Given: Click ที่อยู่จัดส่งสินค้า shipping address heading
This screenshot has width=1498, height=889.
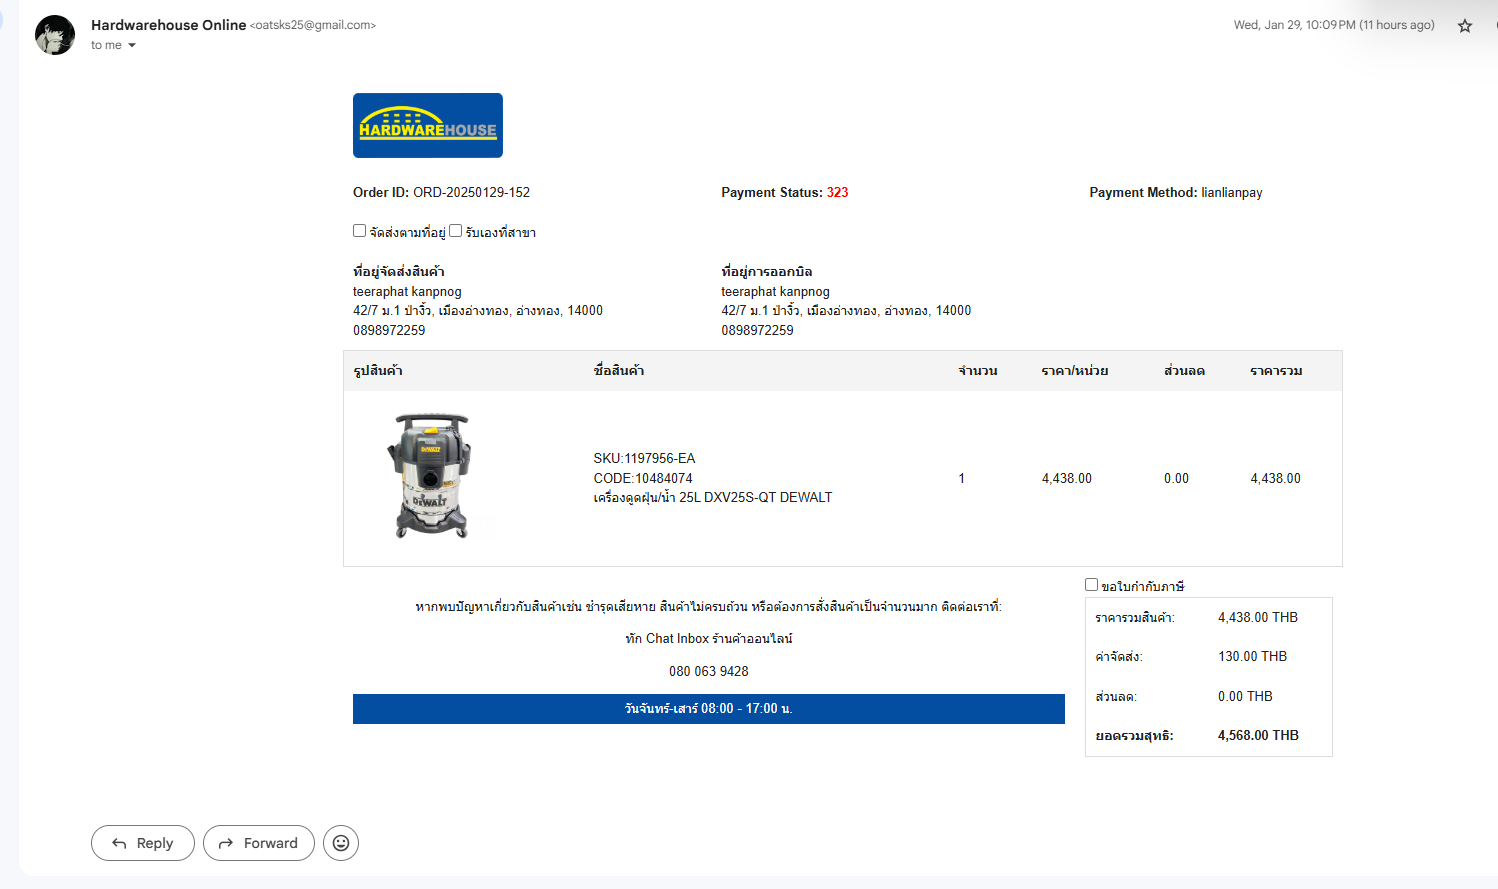Looking at the screenshot, I should click(399, 271).
